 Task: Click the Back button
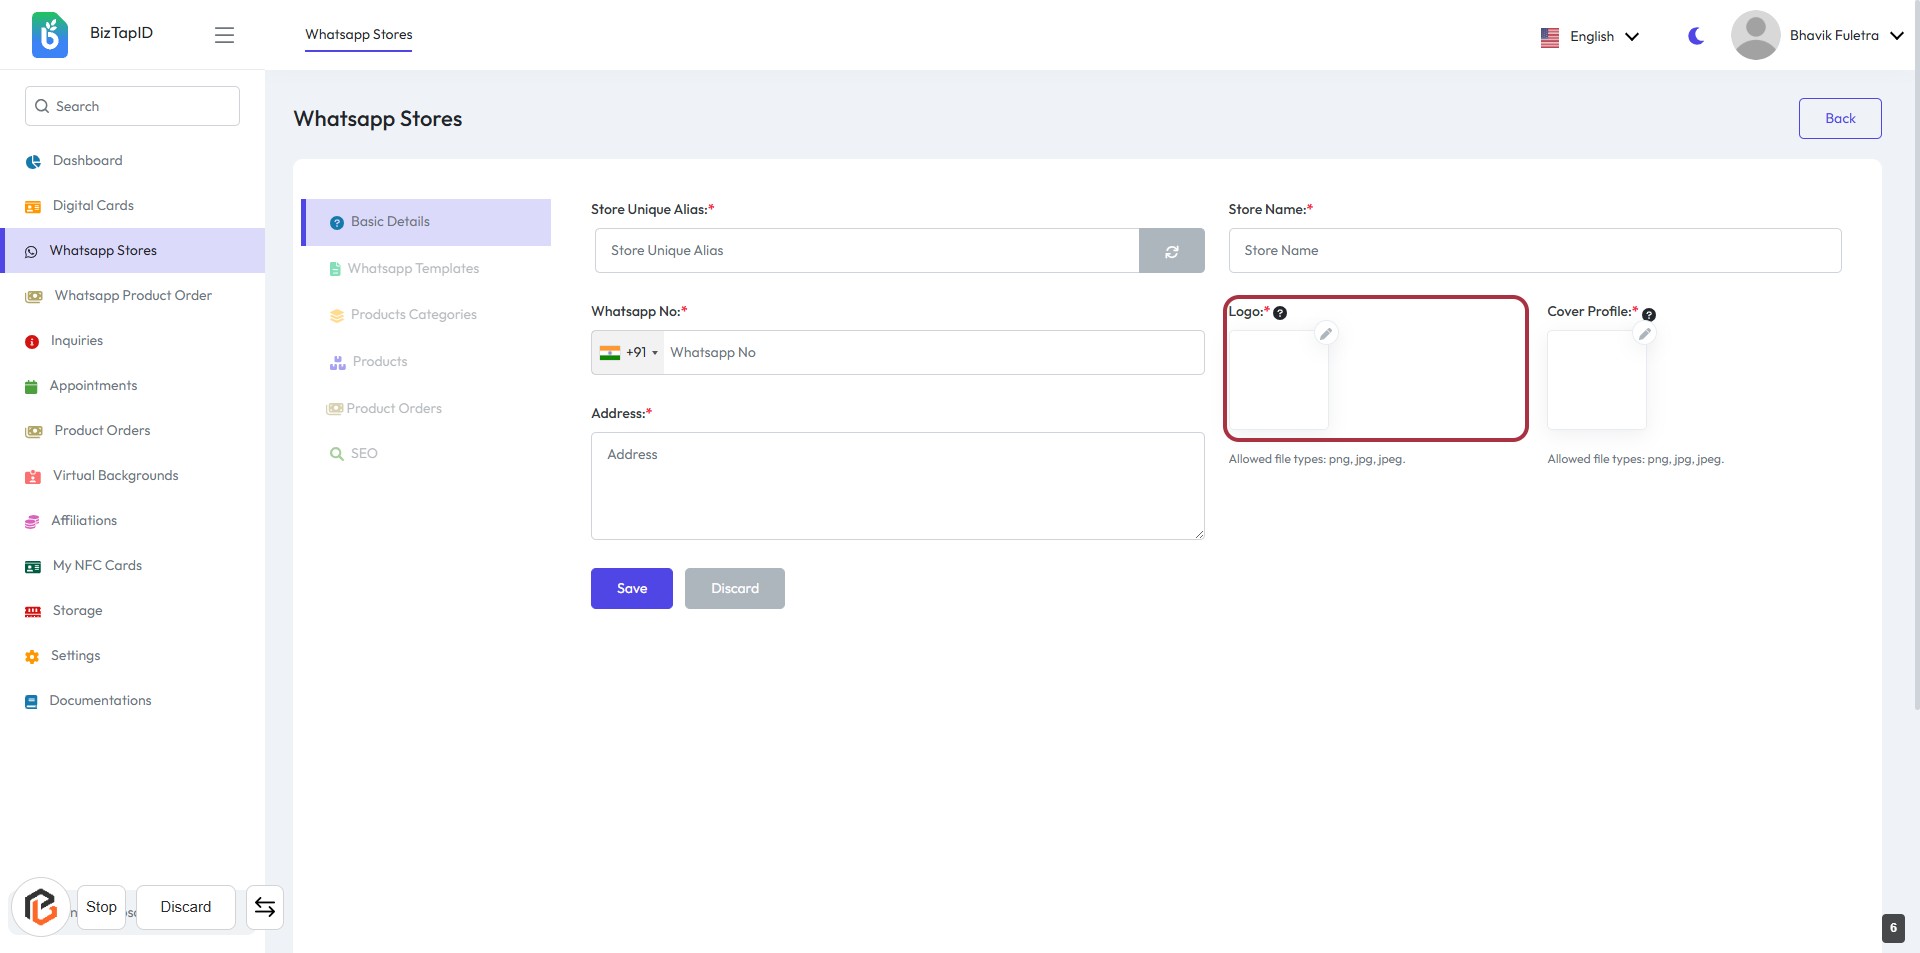coord(1839,119)
